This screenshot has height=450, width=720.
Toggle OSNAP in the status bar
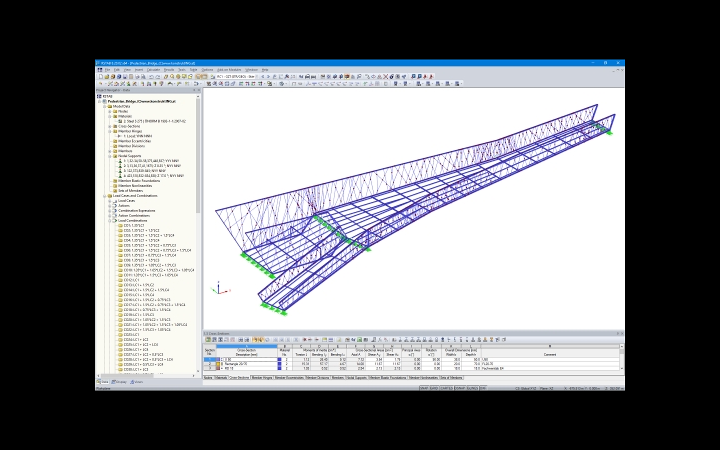pos(459,388)
